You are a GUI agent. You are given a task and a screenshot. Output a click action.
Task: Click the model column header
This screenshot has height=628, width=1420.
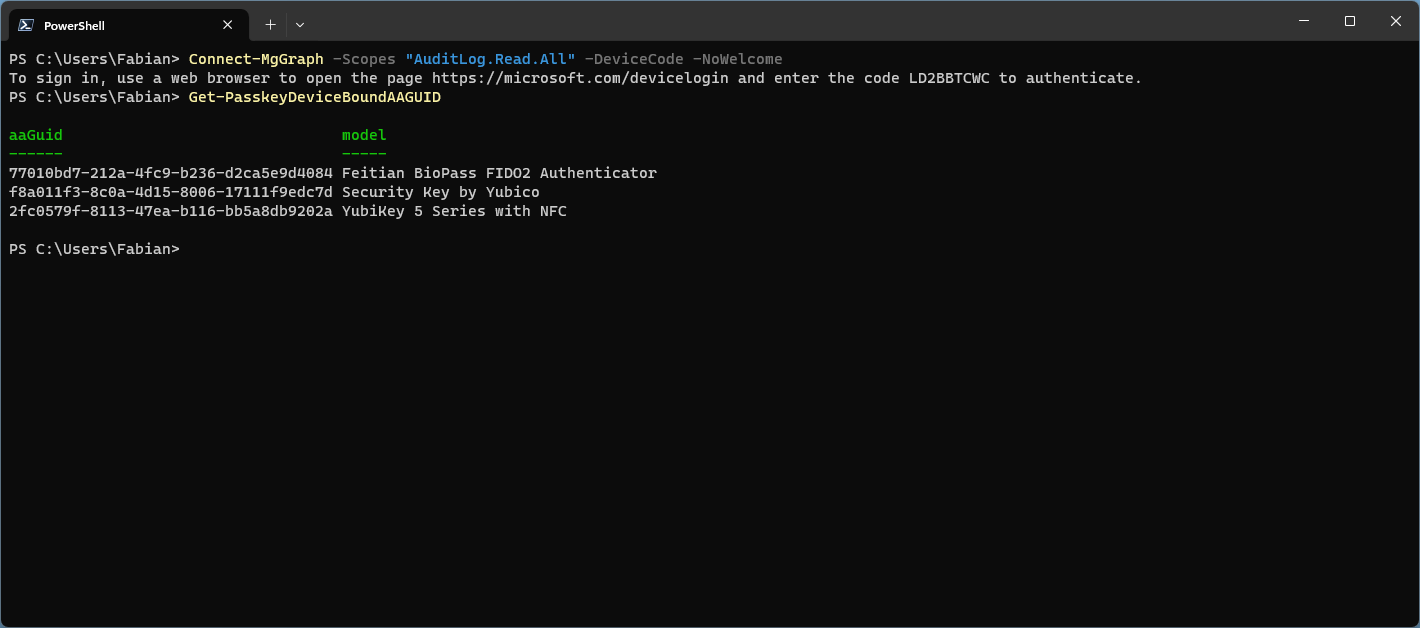pyautogui.click(x=364, y=135)
